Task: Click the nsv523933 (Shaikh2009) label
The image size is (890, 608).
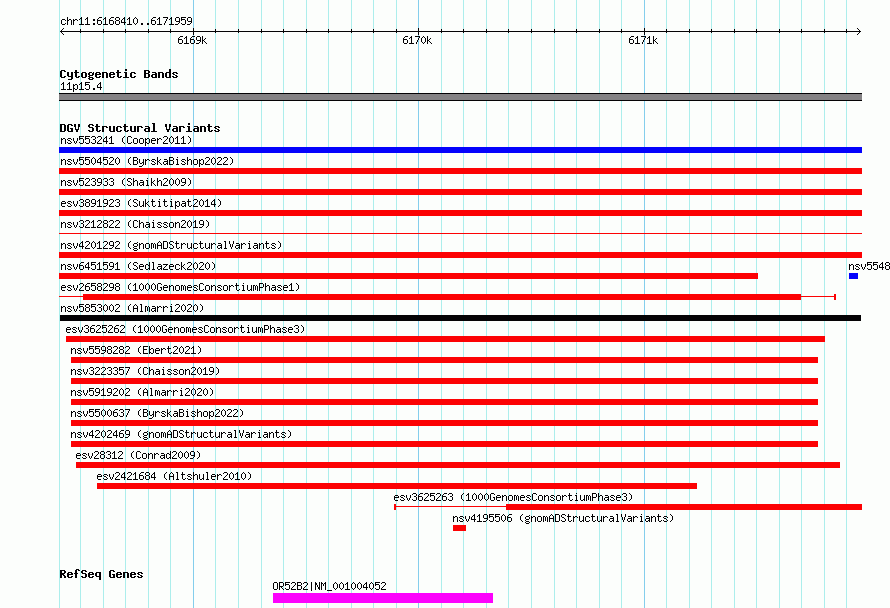Action: click(126, 182)
